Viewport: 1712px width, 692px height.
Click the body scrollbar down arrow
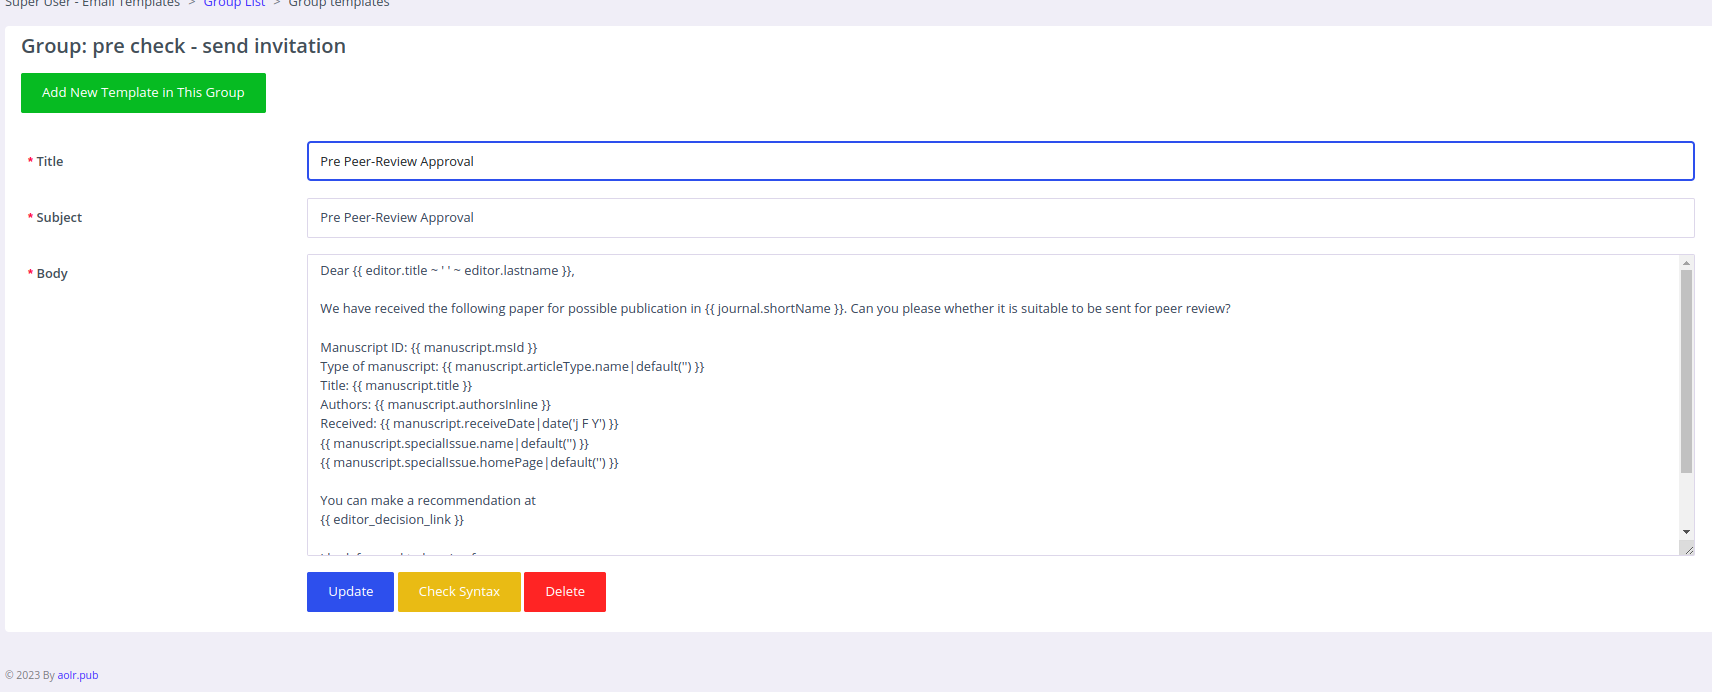coord(1686,532)
